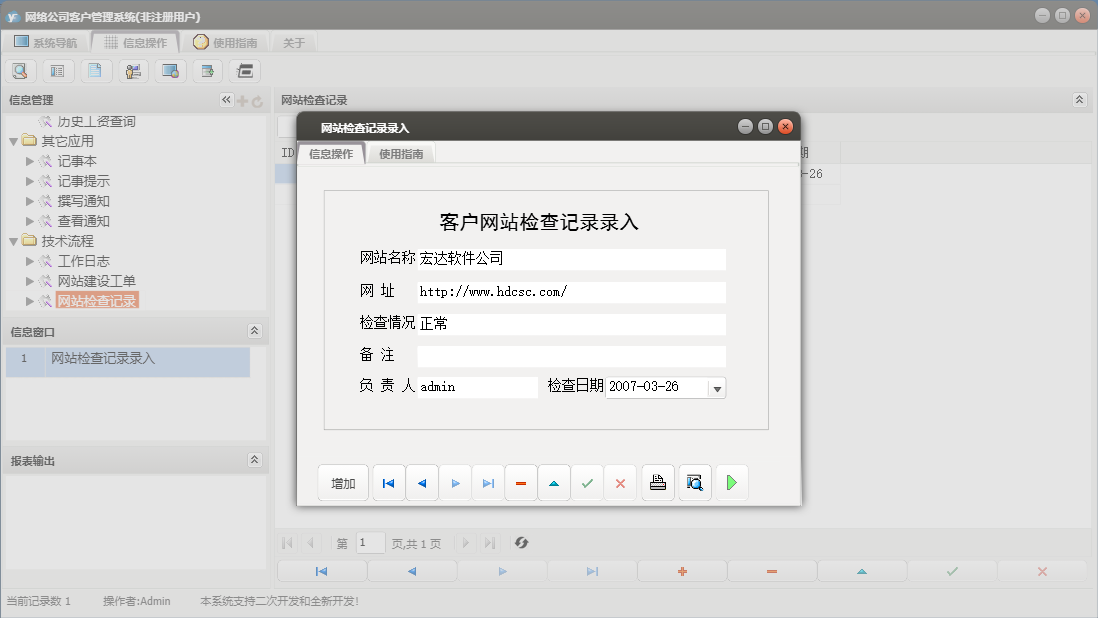Image resolution: width=1098 pixels, height=618 pixels.
Task: Click the document toolbar icon
Action: pos(94,70)
